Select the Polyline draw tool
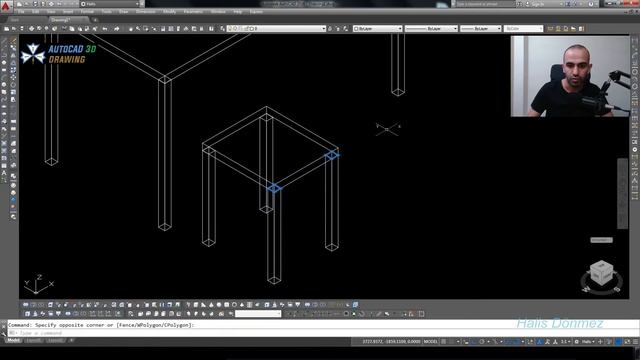Viewport: 640px width, 360px height. click(x=4, y=56)
